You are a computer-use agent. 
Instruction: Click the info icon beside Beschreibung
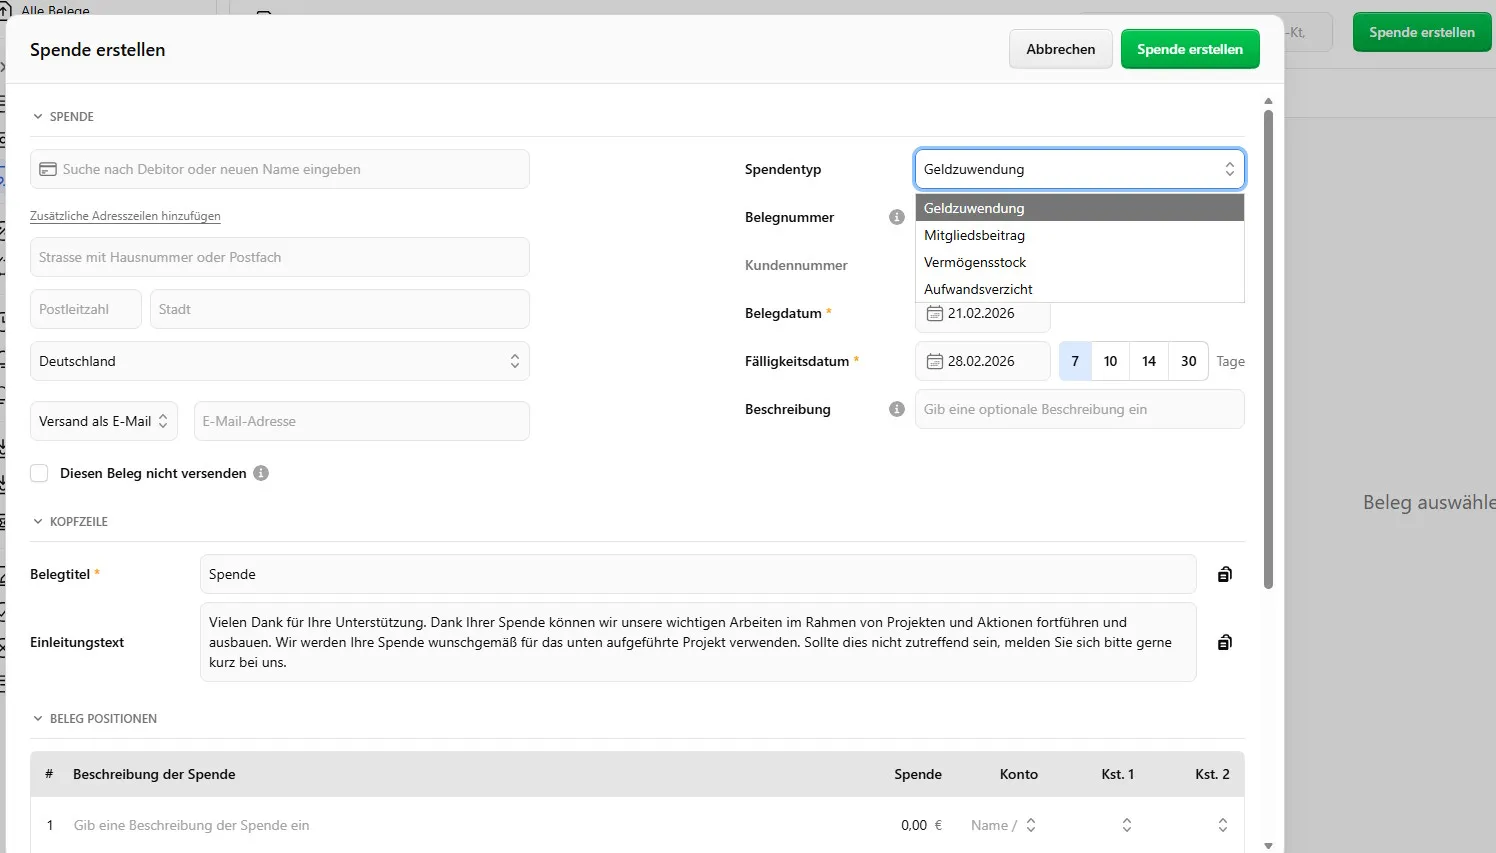click(896, 409)
